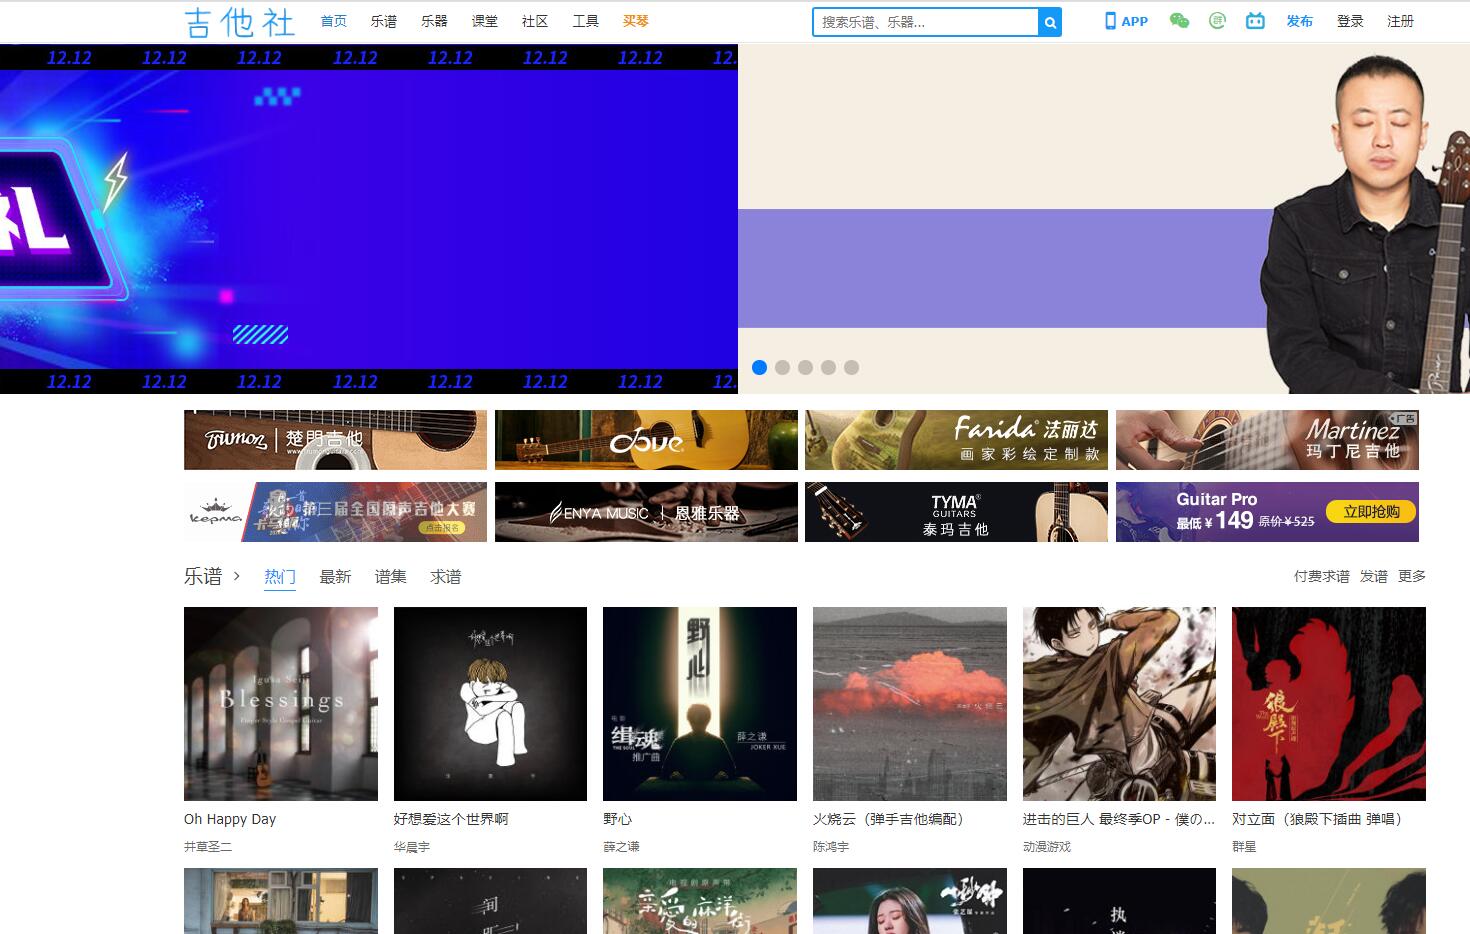This screenshot has width=1470, height=934.
Task: Click the 注册 registration link
Action: coord(1400,20)
